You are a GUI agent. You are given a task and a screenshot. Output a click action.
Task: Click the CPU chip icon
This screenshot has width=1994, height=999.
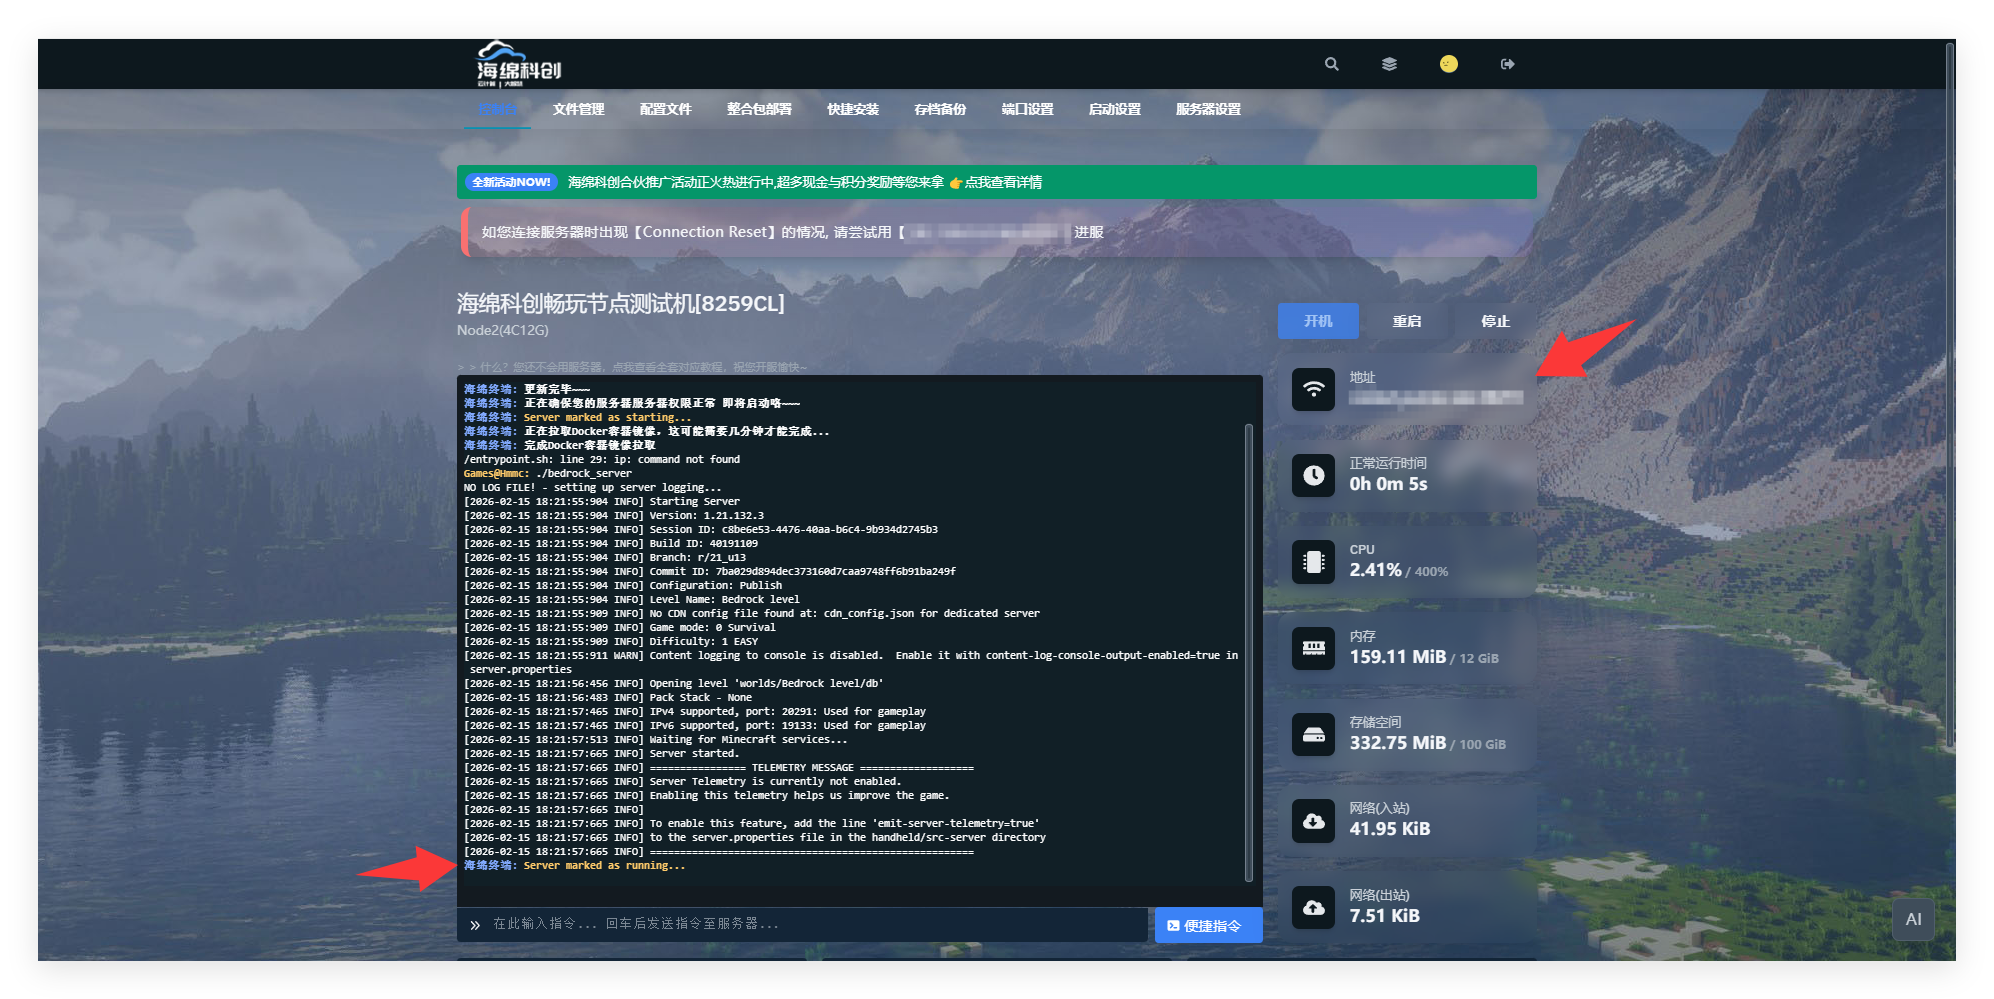1313,562
